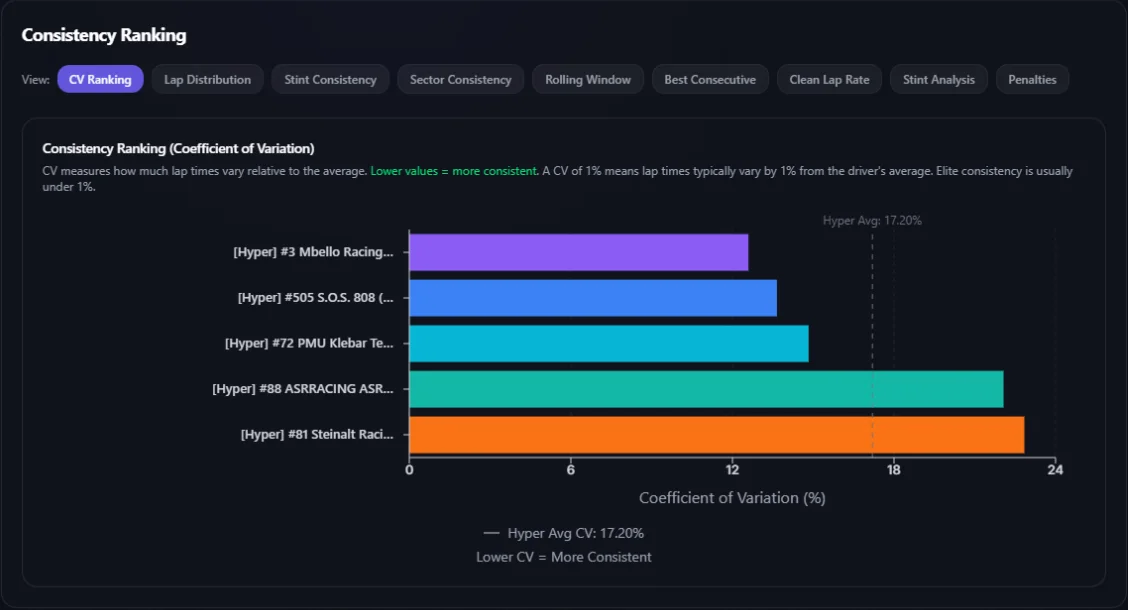The height and width of the screenshot is (610, 1128).
Task: Open the Stint Analysis view
Action: (x=939, y=79)
